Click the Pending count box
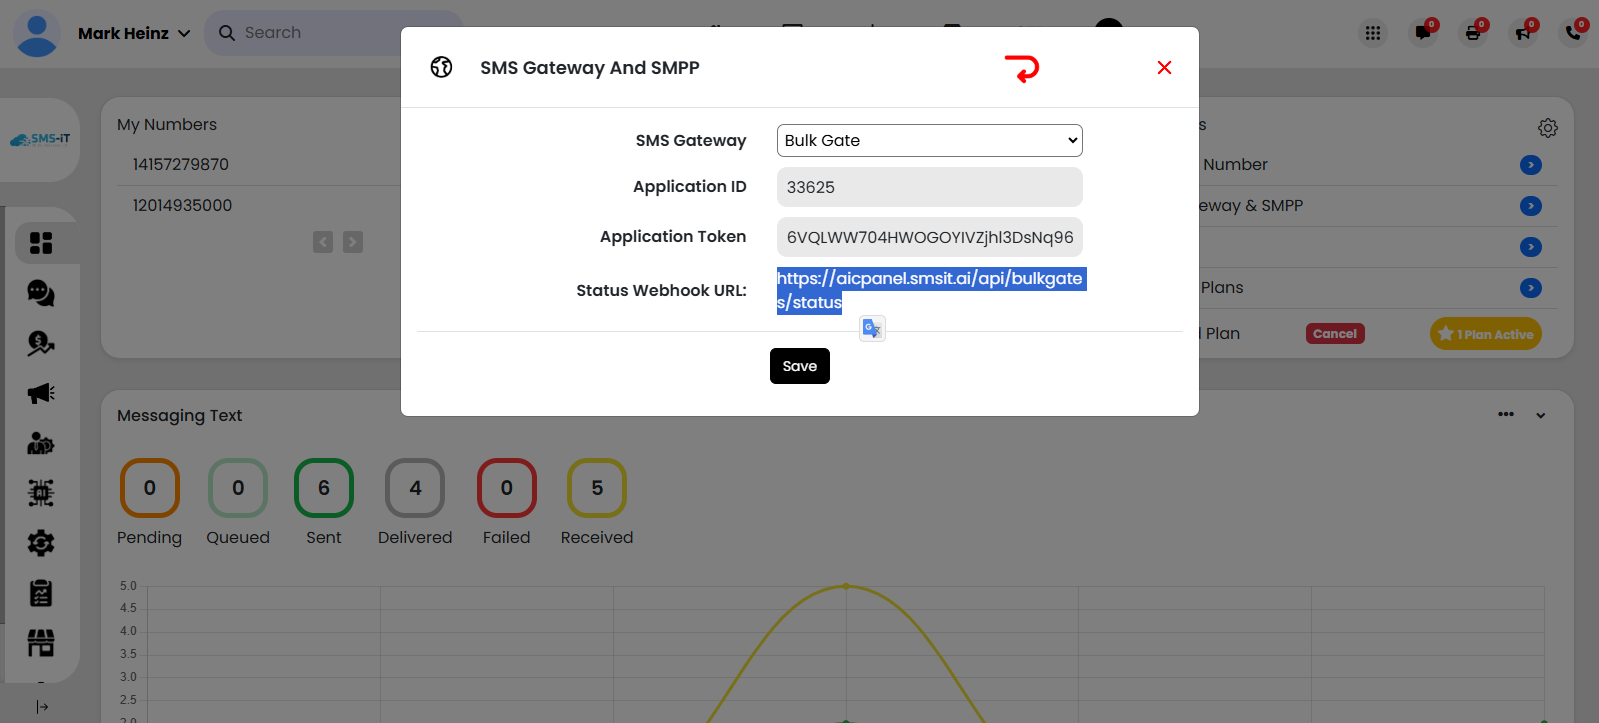This screenshot has height=723, width=1599. 150,488
